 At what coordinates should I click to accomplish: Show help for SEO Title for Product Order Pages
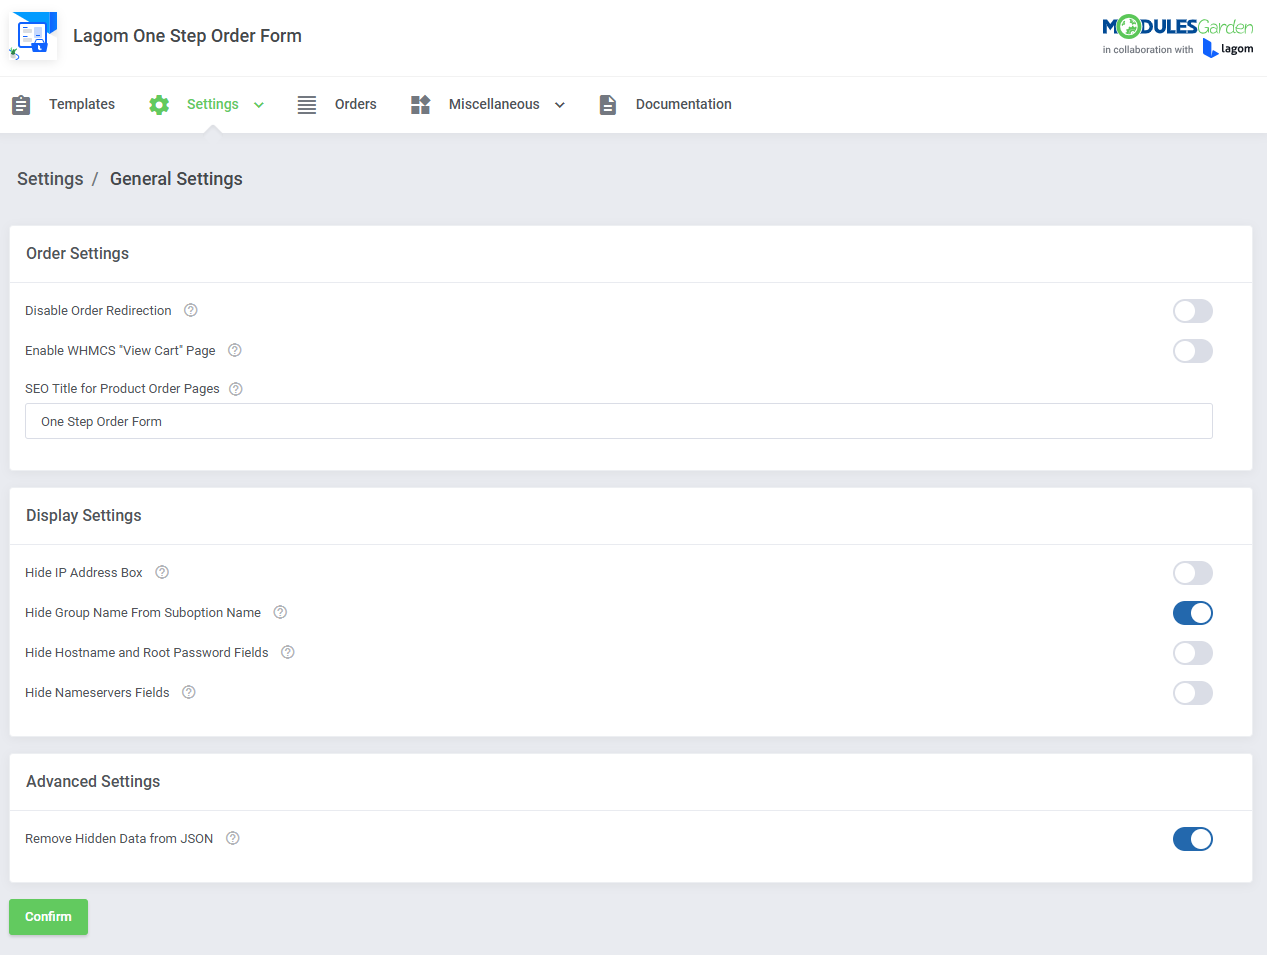236,389
